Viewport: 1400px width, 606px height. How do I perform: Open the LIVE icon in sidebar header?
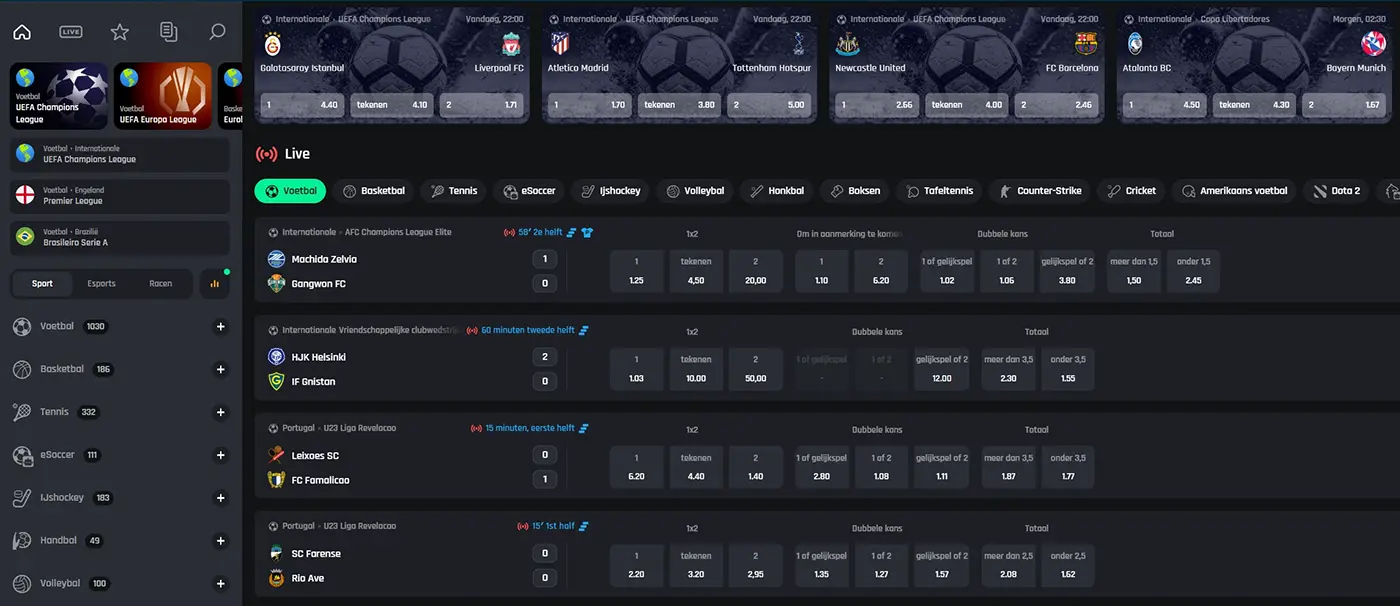[71, 32]
